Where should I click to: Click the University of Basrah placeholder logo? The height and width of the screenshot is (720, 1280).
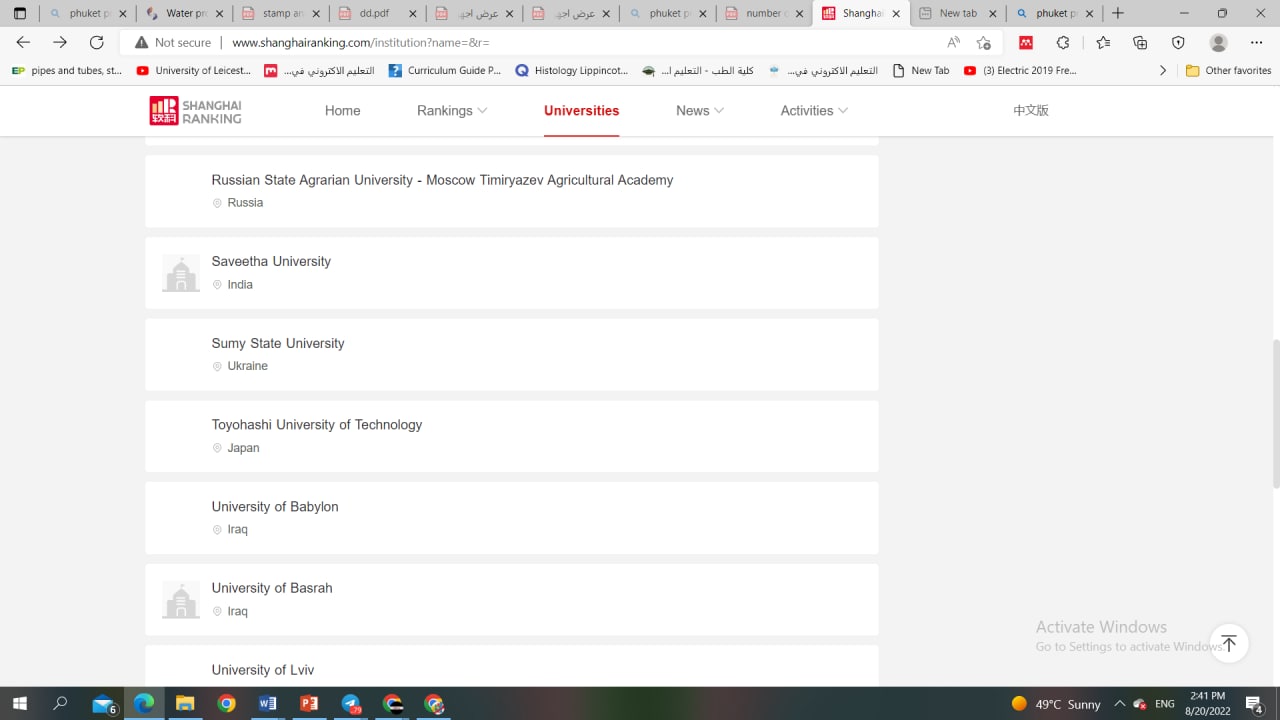click(181, 600)
